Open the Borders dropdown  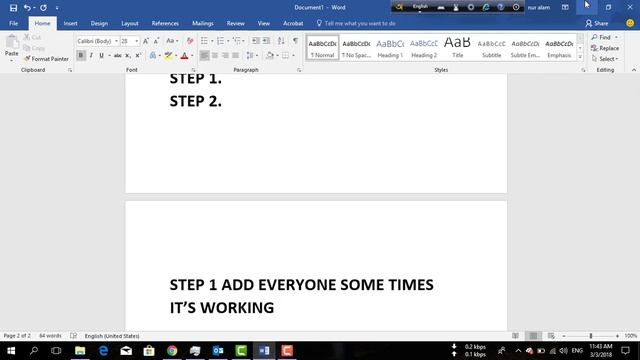(x=293, y=56)
